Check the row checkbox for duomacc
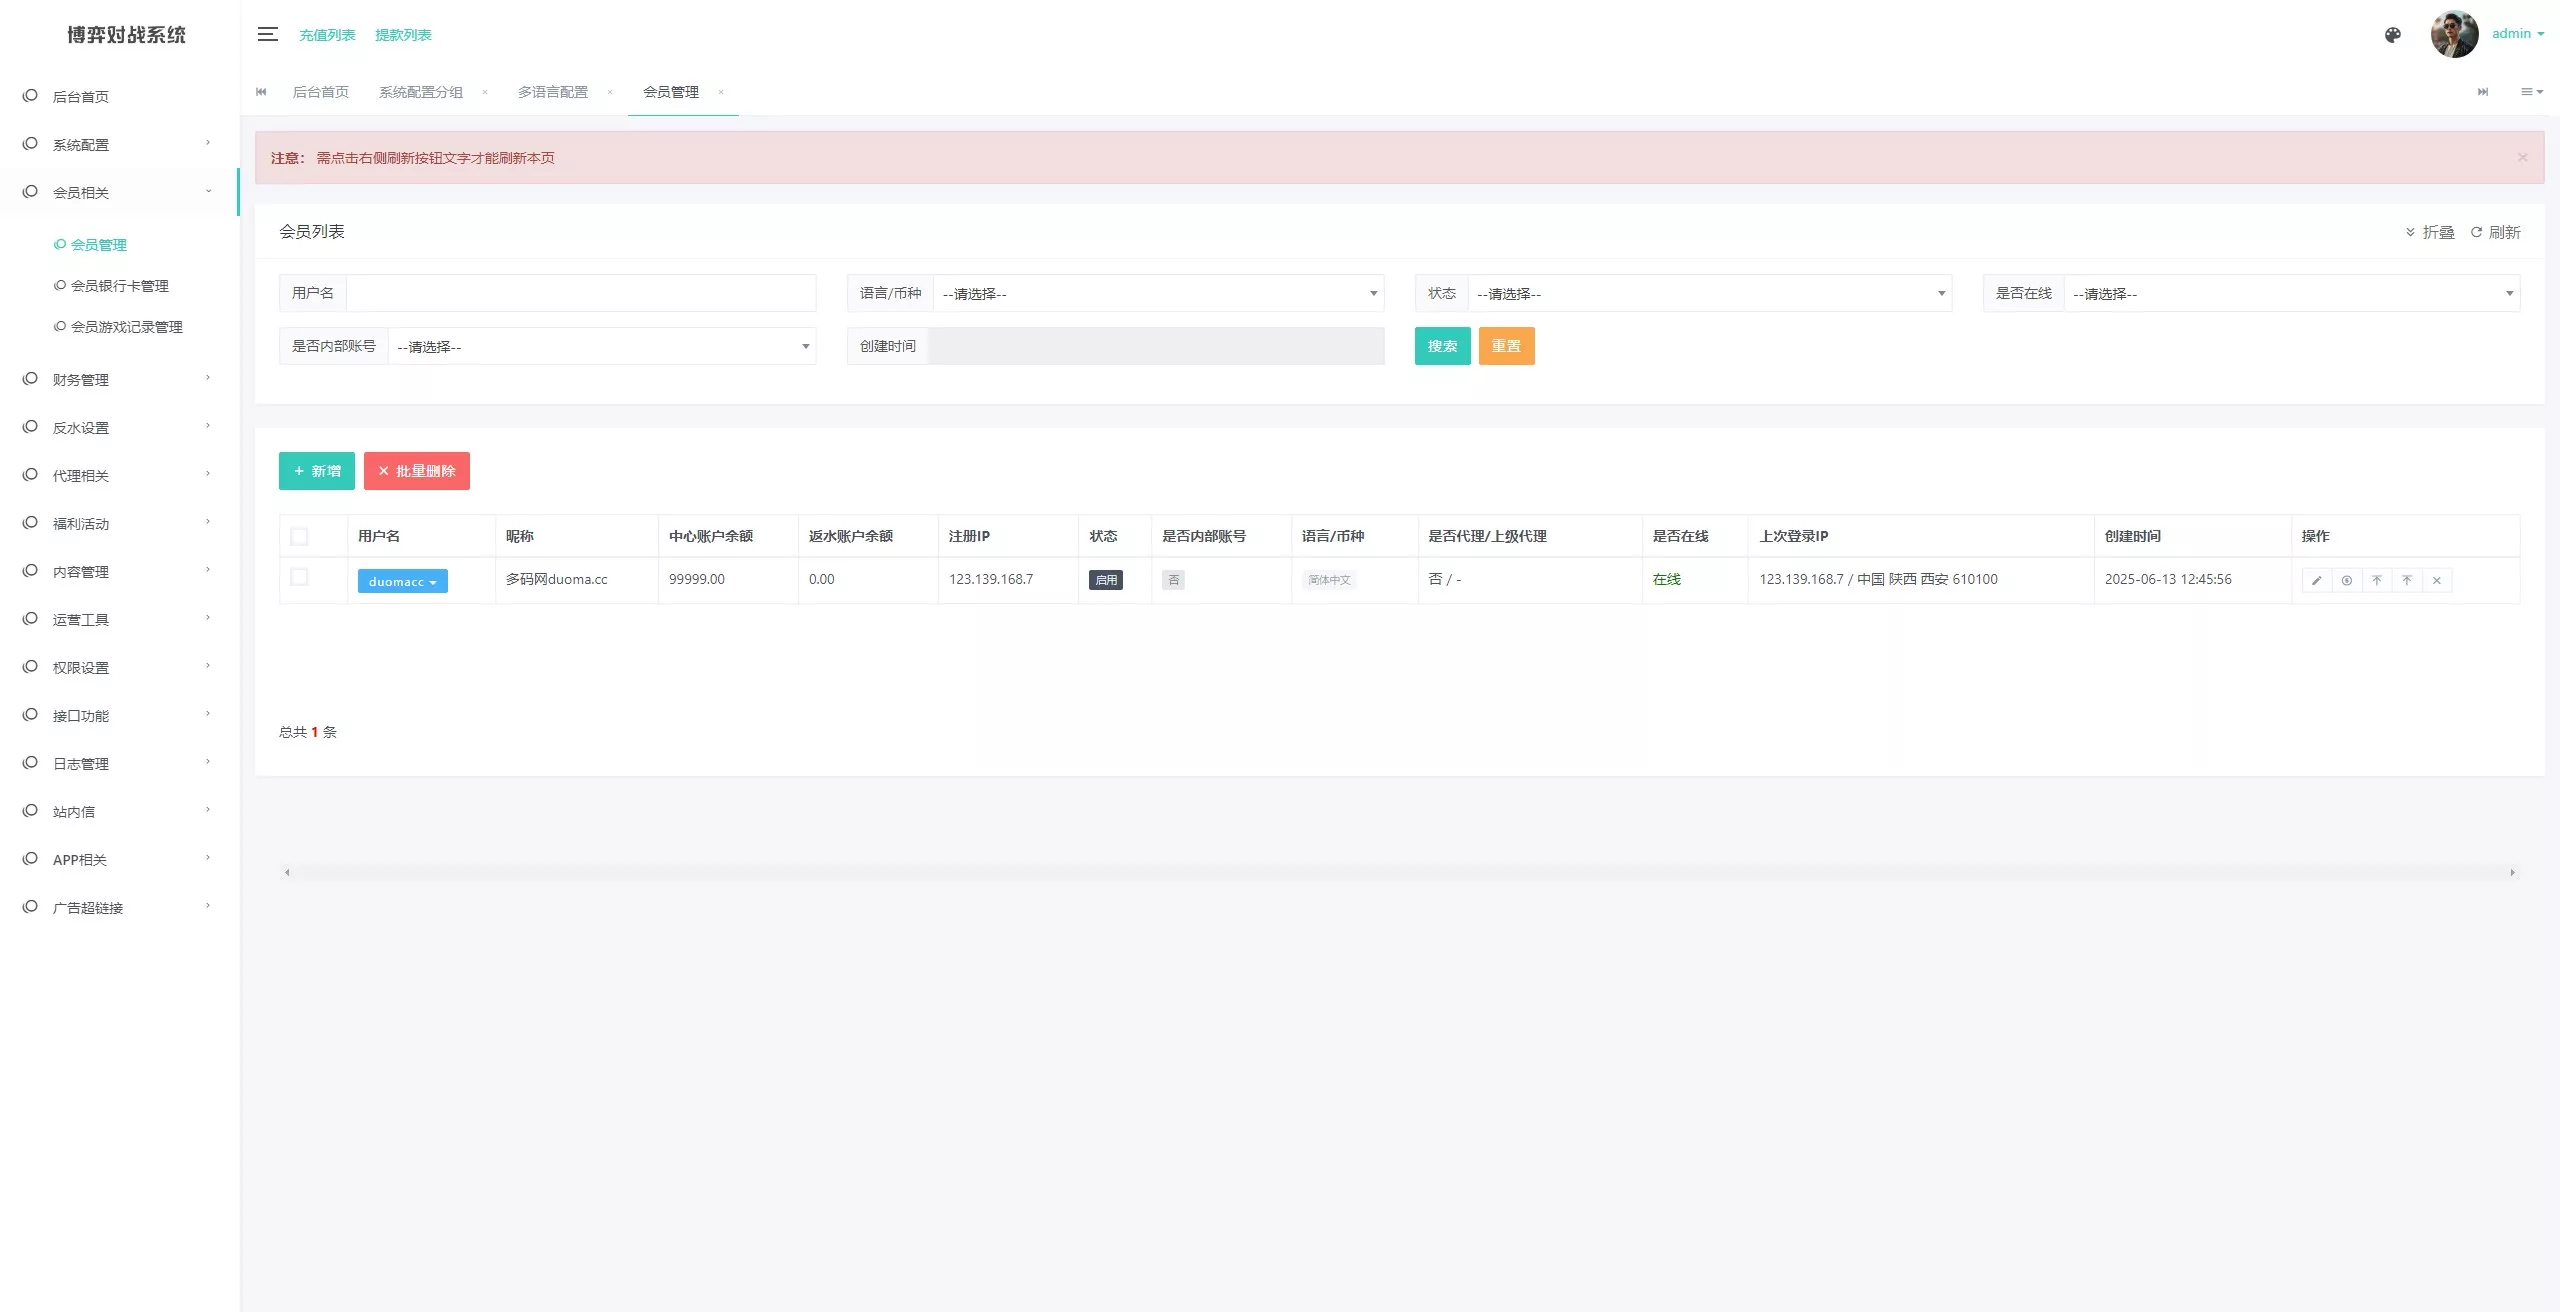Image resolution: width=2560 pixels, height=1312 pixels. [299, 577]
